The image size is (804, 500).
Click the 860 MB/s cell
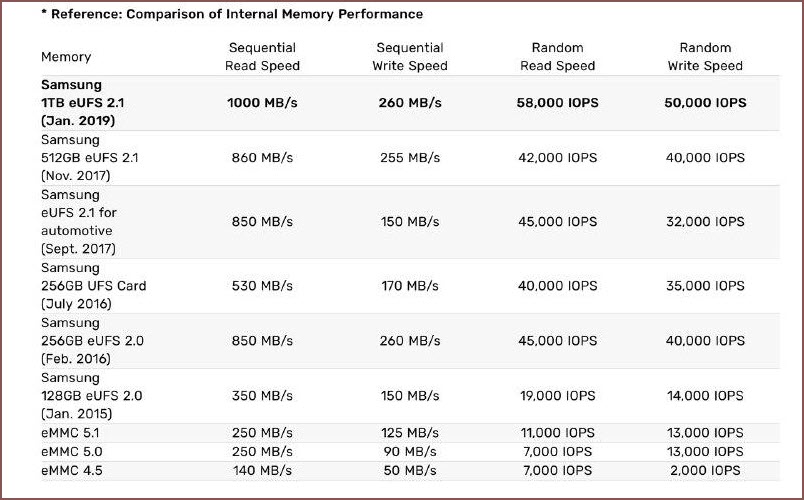pos(262,157)
